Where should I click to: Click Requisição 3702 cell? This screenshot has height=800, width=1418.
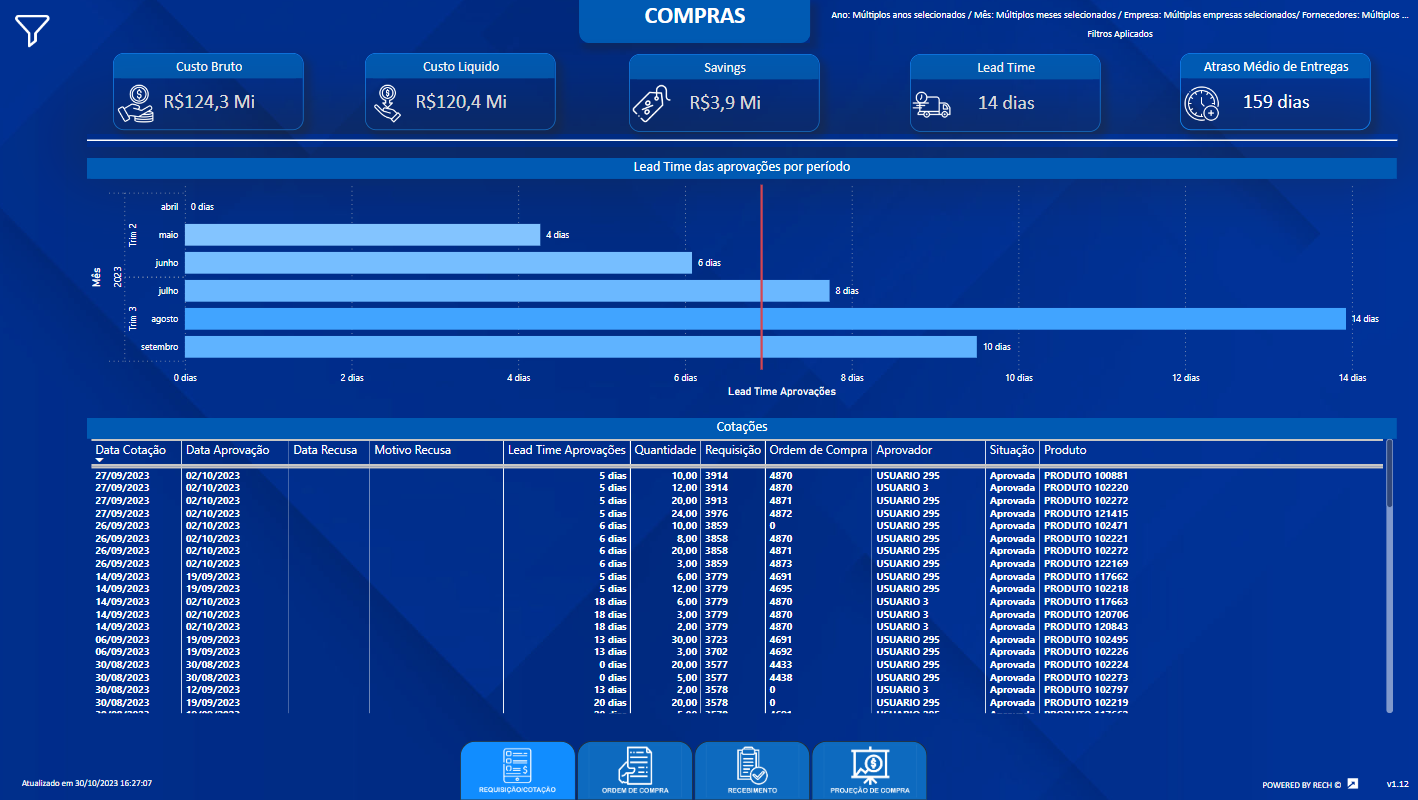click(716, 652)
